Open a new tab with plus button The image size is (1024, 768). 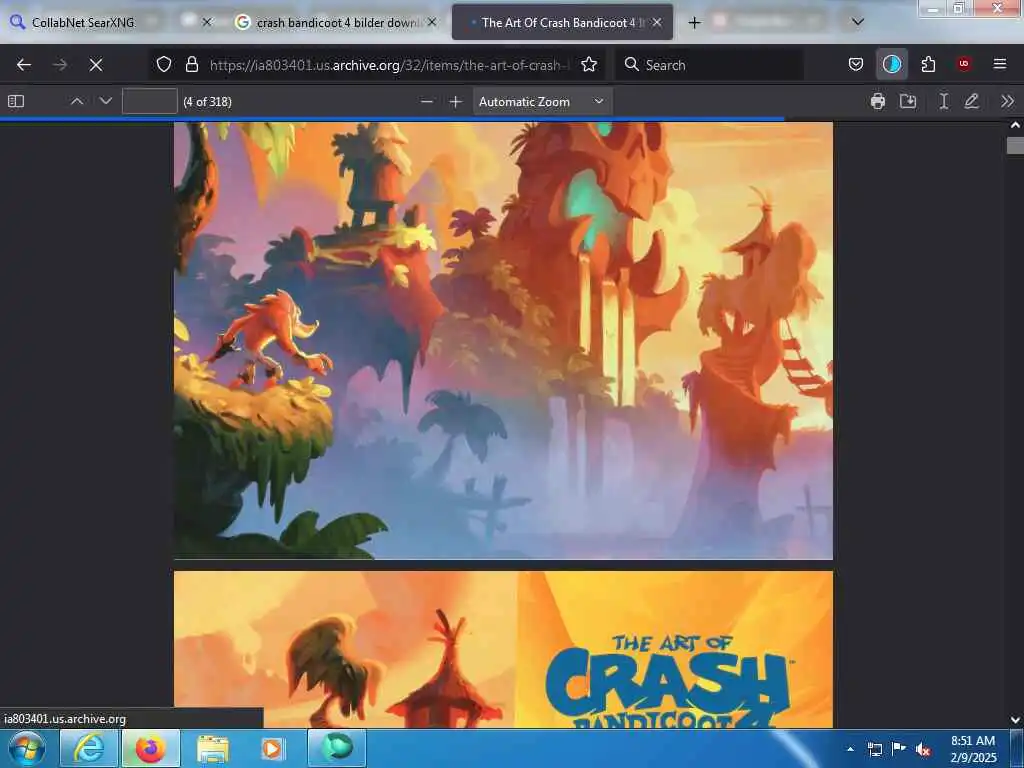click(x=694, y=22)
